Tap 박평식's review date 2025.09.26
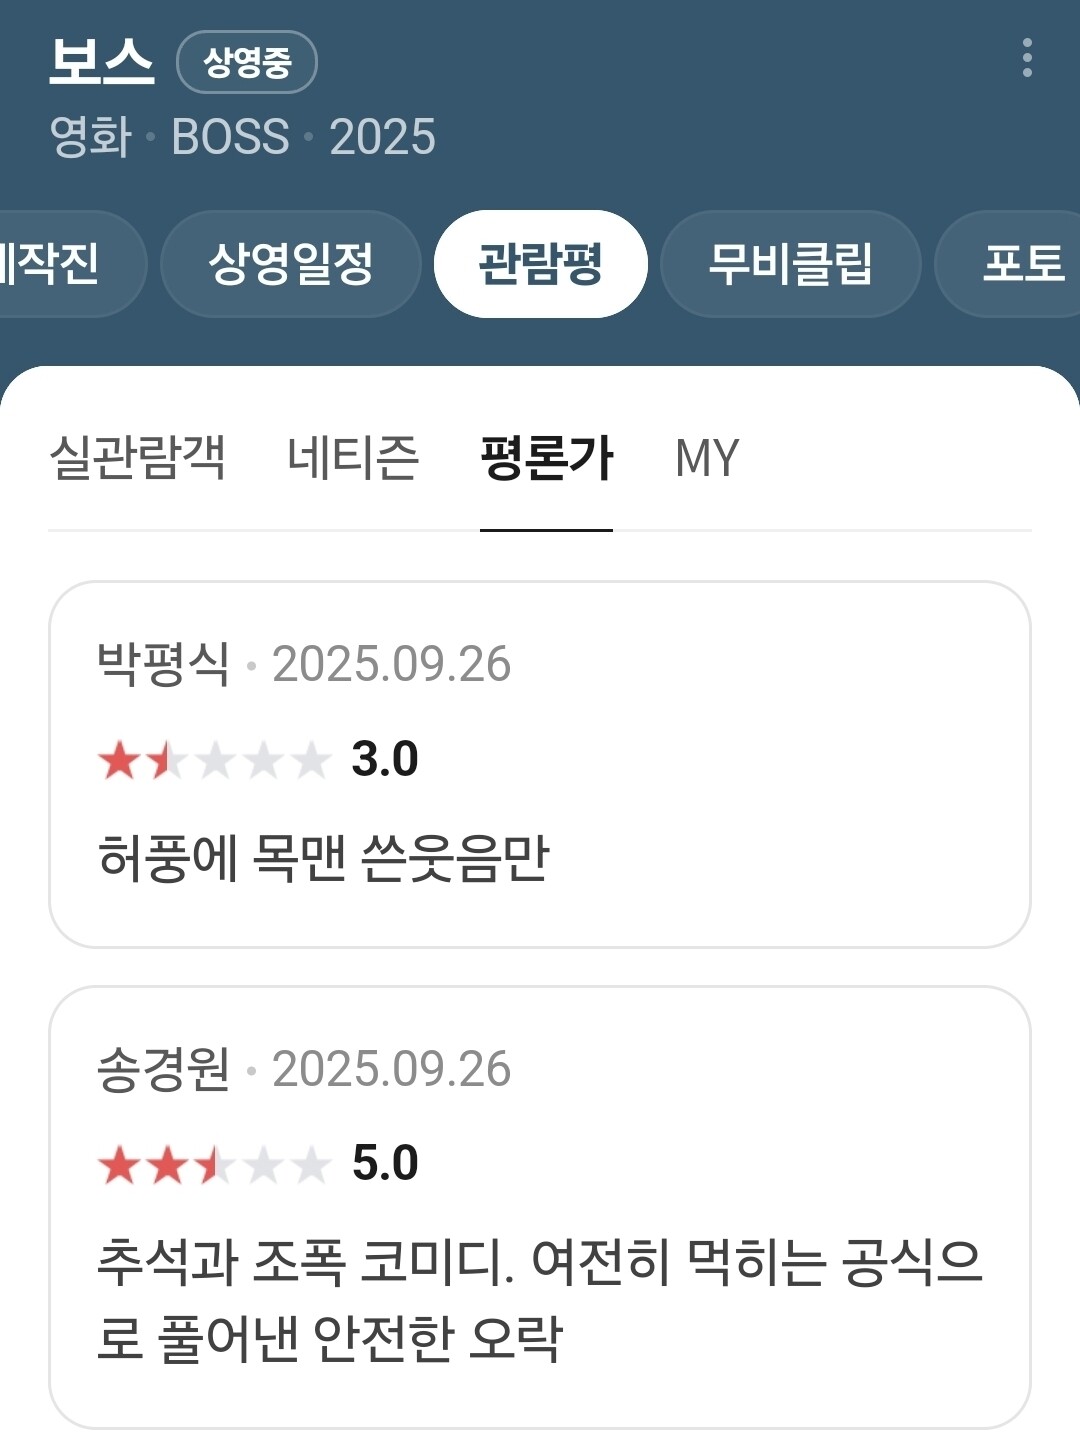The width and height of the screenshot is (1080, 1456). 391,664
